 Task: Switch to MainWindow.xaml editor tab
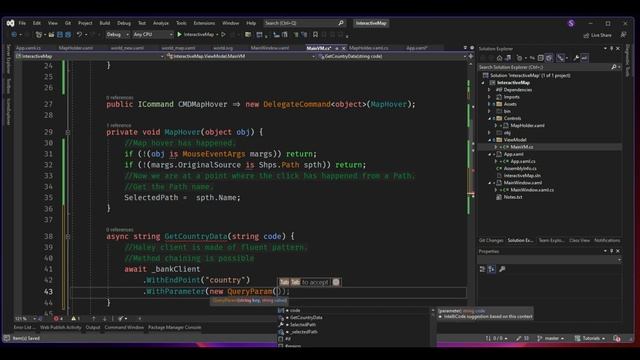[x=270, y=48]
